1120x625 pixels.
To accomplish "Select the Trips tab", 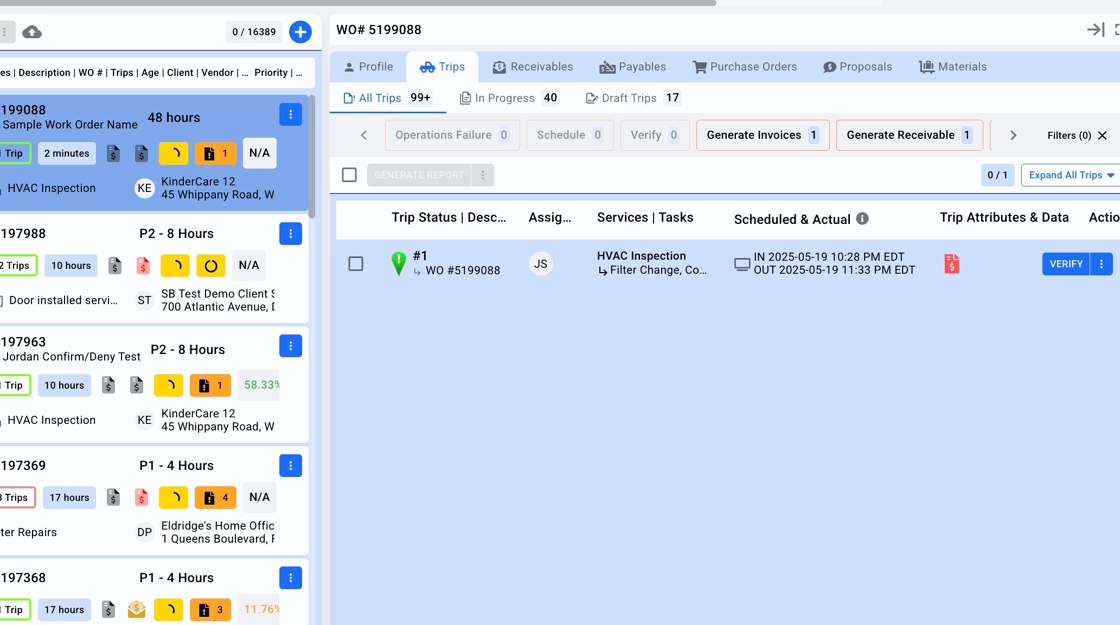I will 441,66.
